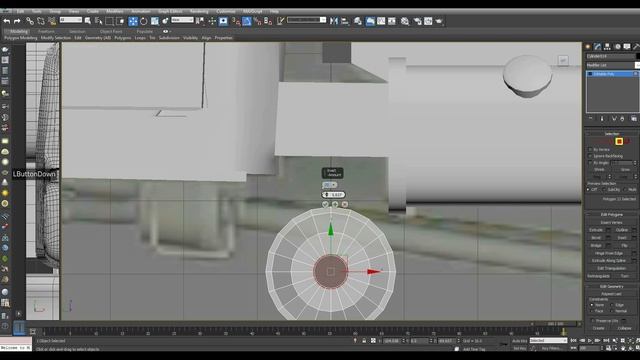Open the Rendering menu

[199, 11]
